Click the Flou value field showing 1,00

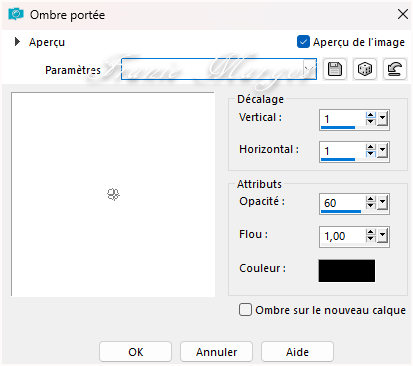[343, 236]
